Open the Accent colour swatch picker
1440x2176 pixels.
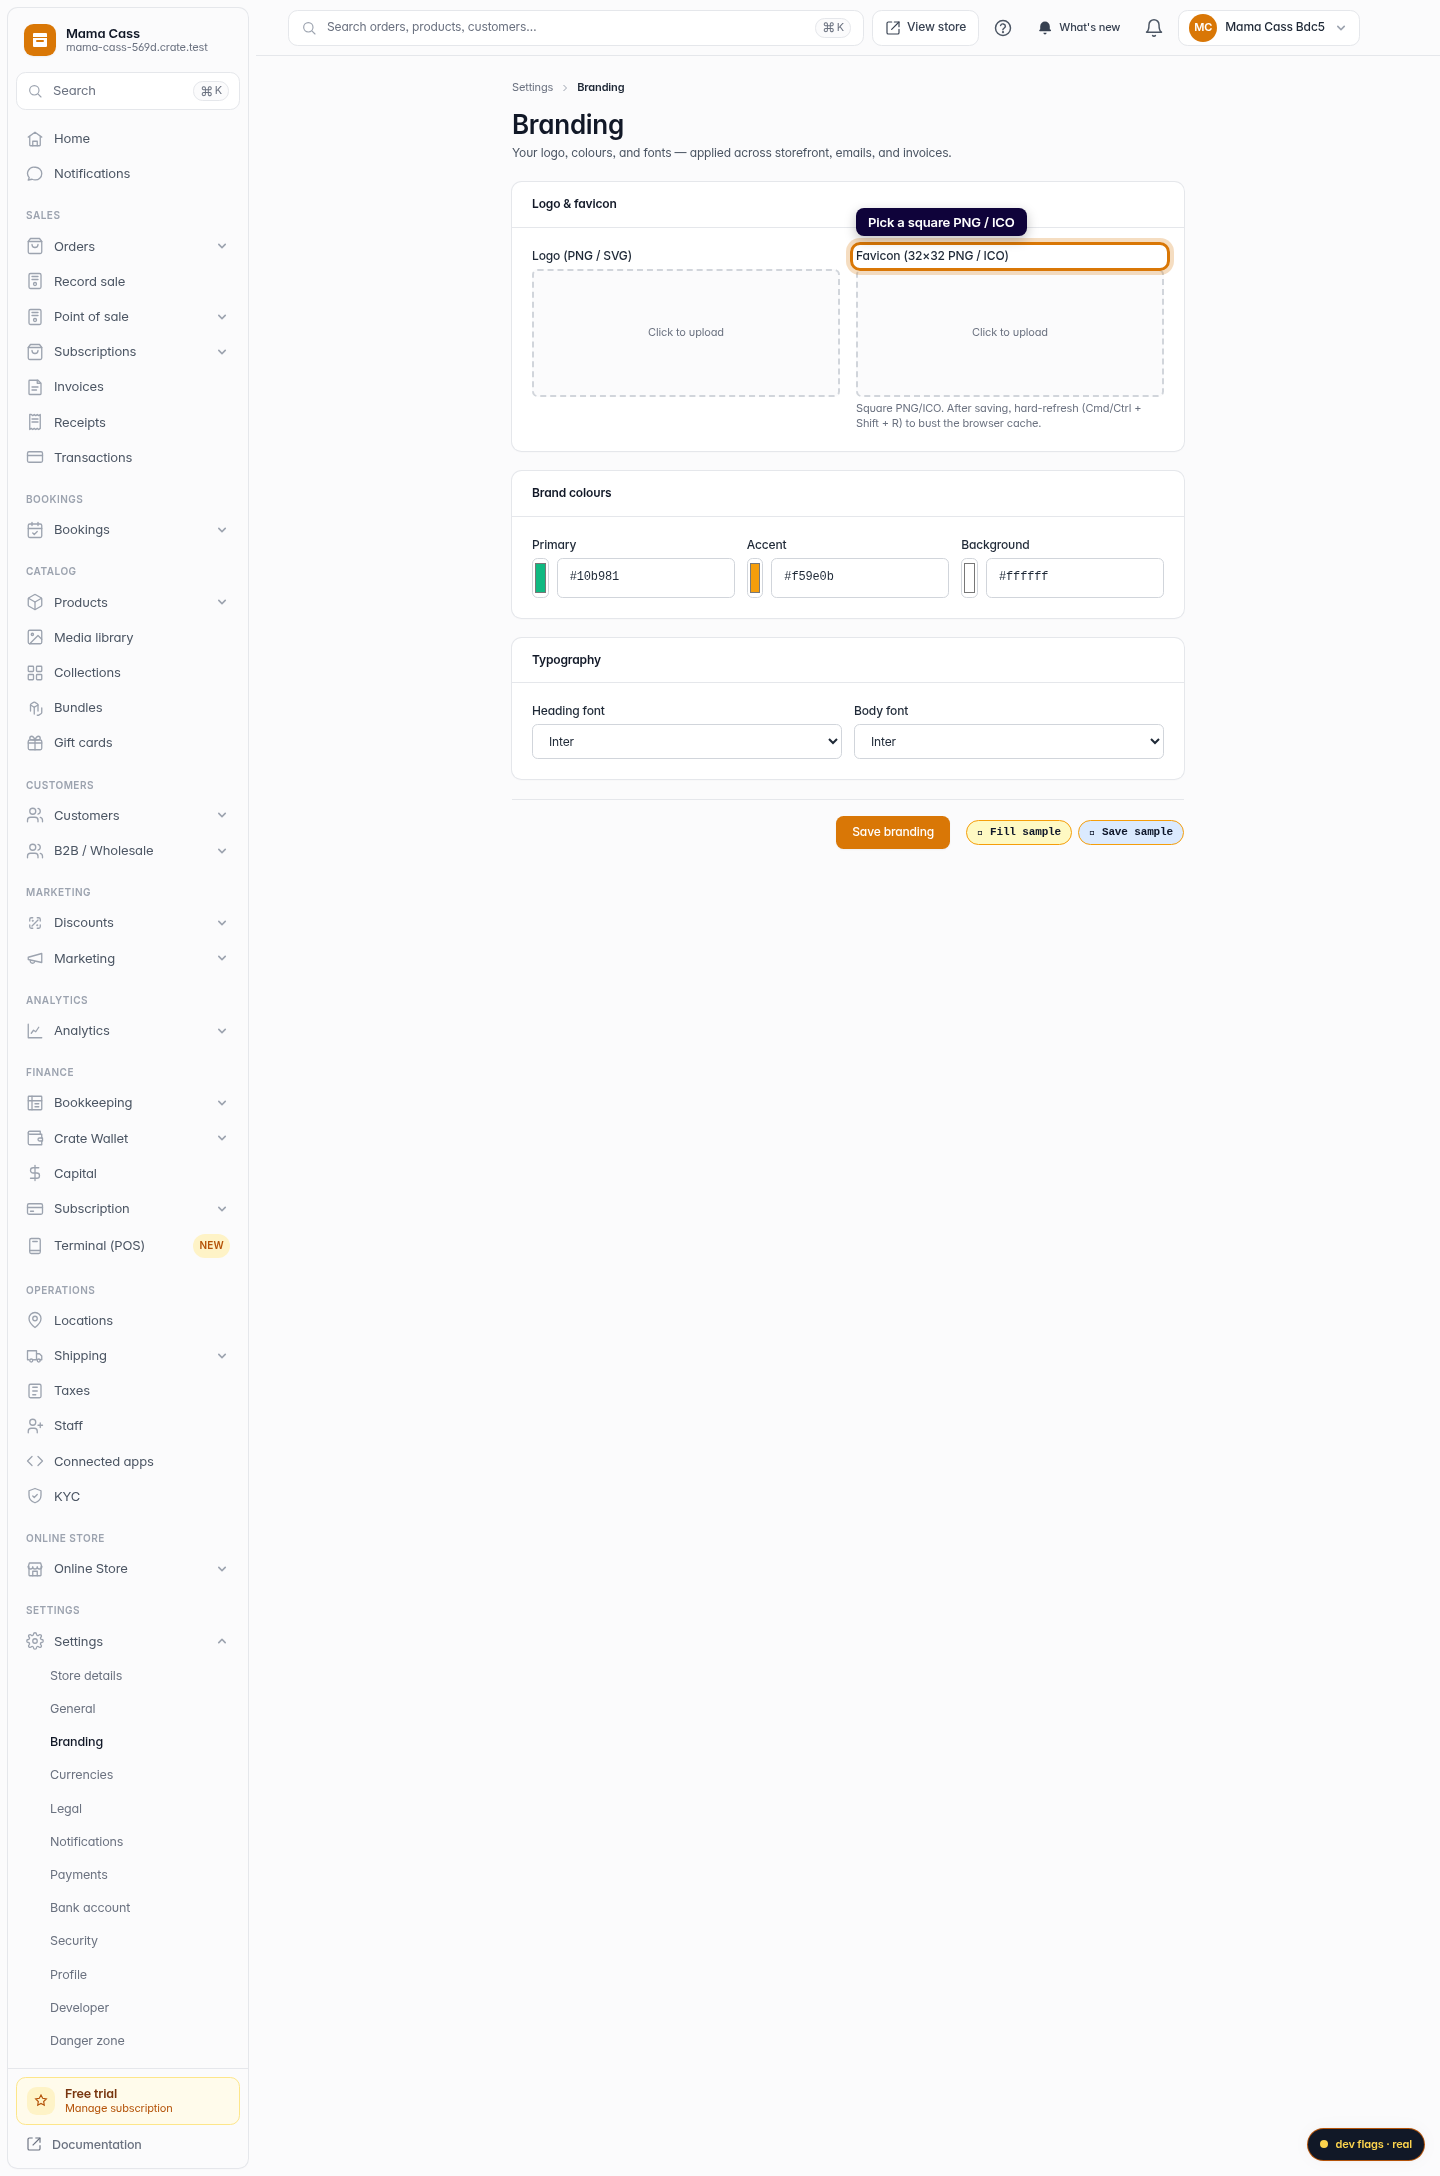755,578
